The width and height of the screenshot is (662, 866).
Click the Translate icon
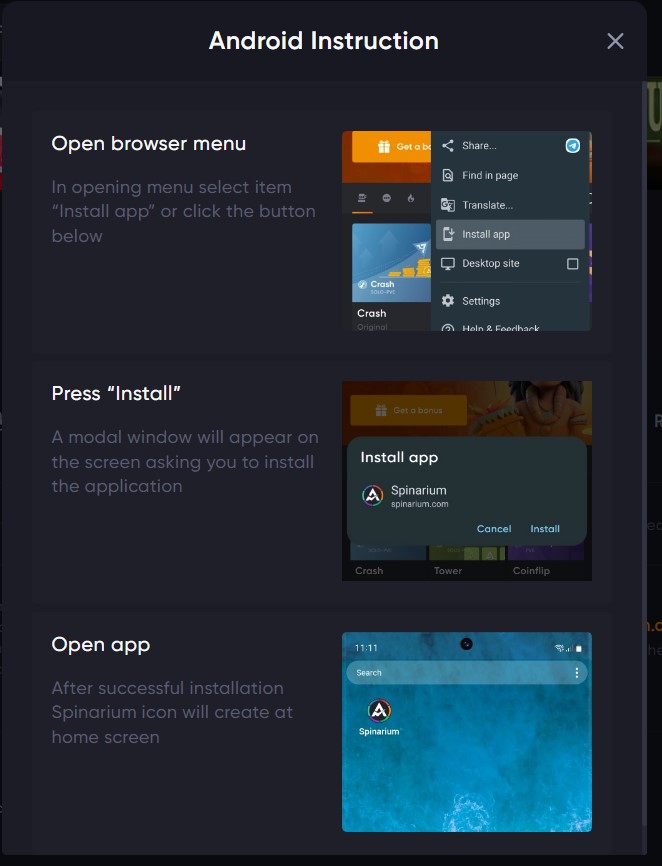tap(448, 205)
